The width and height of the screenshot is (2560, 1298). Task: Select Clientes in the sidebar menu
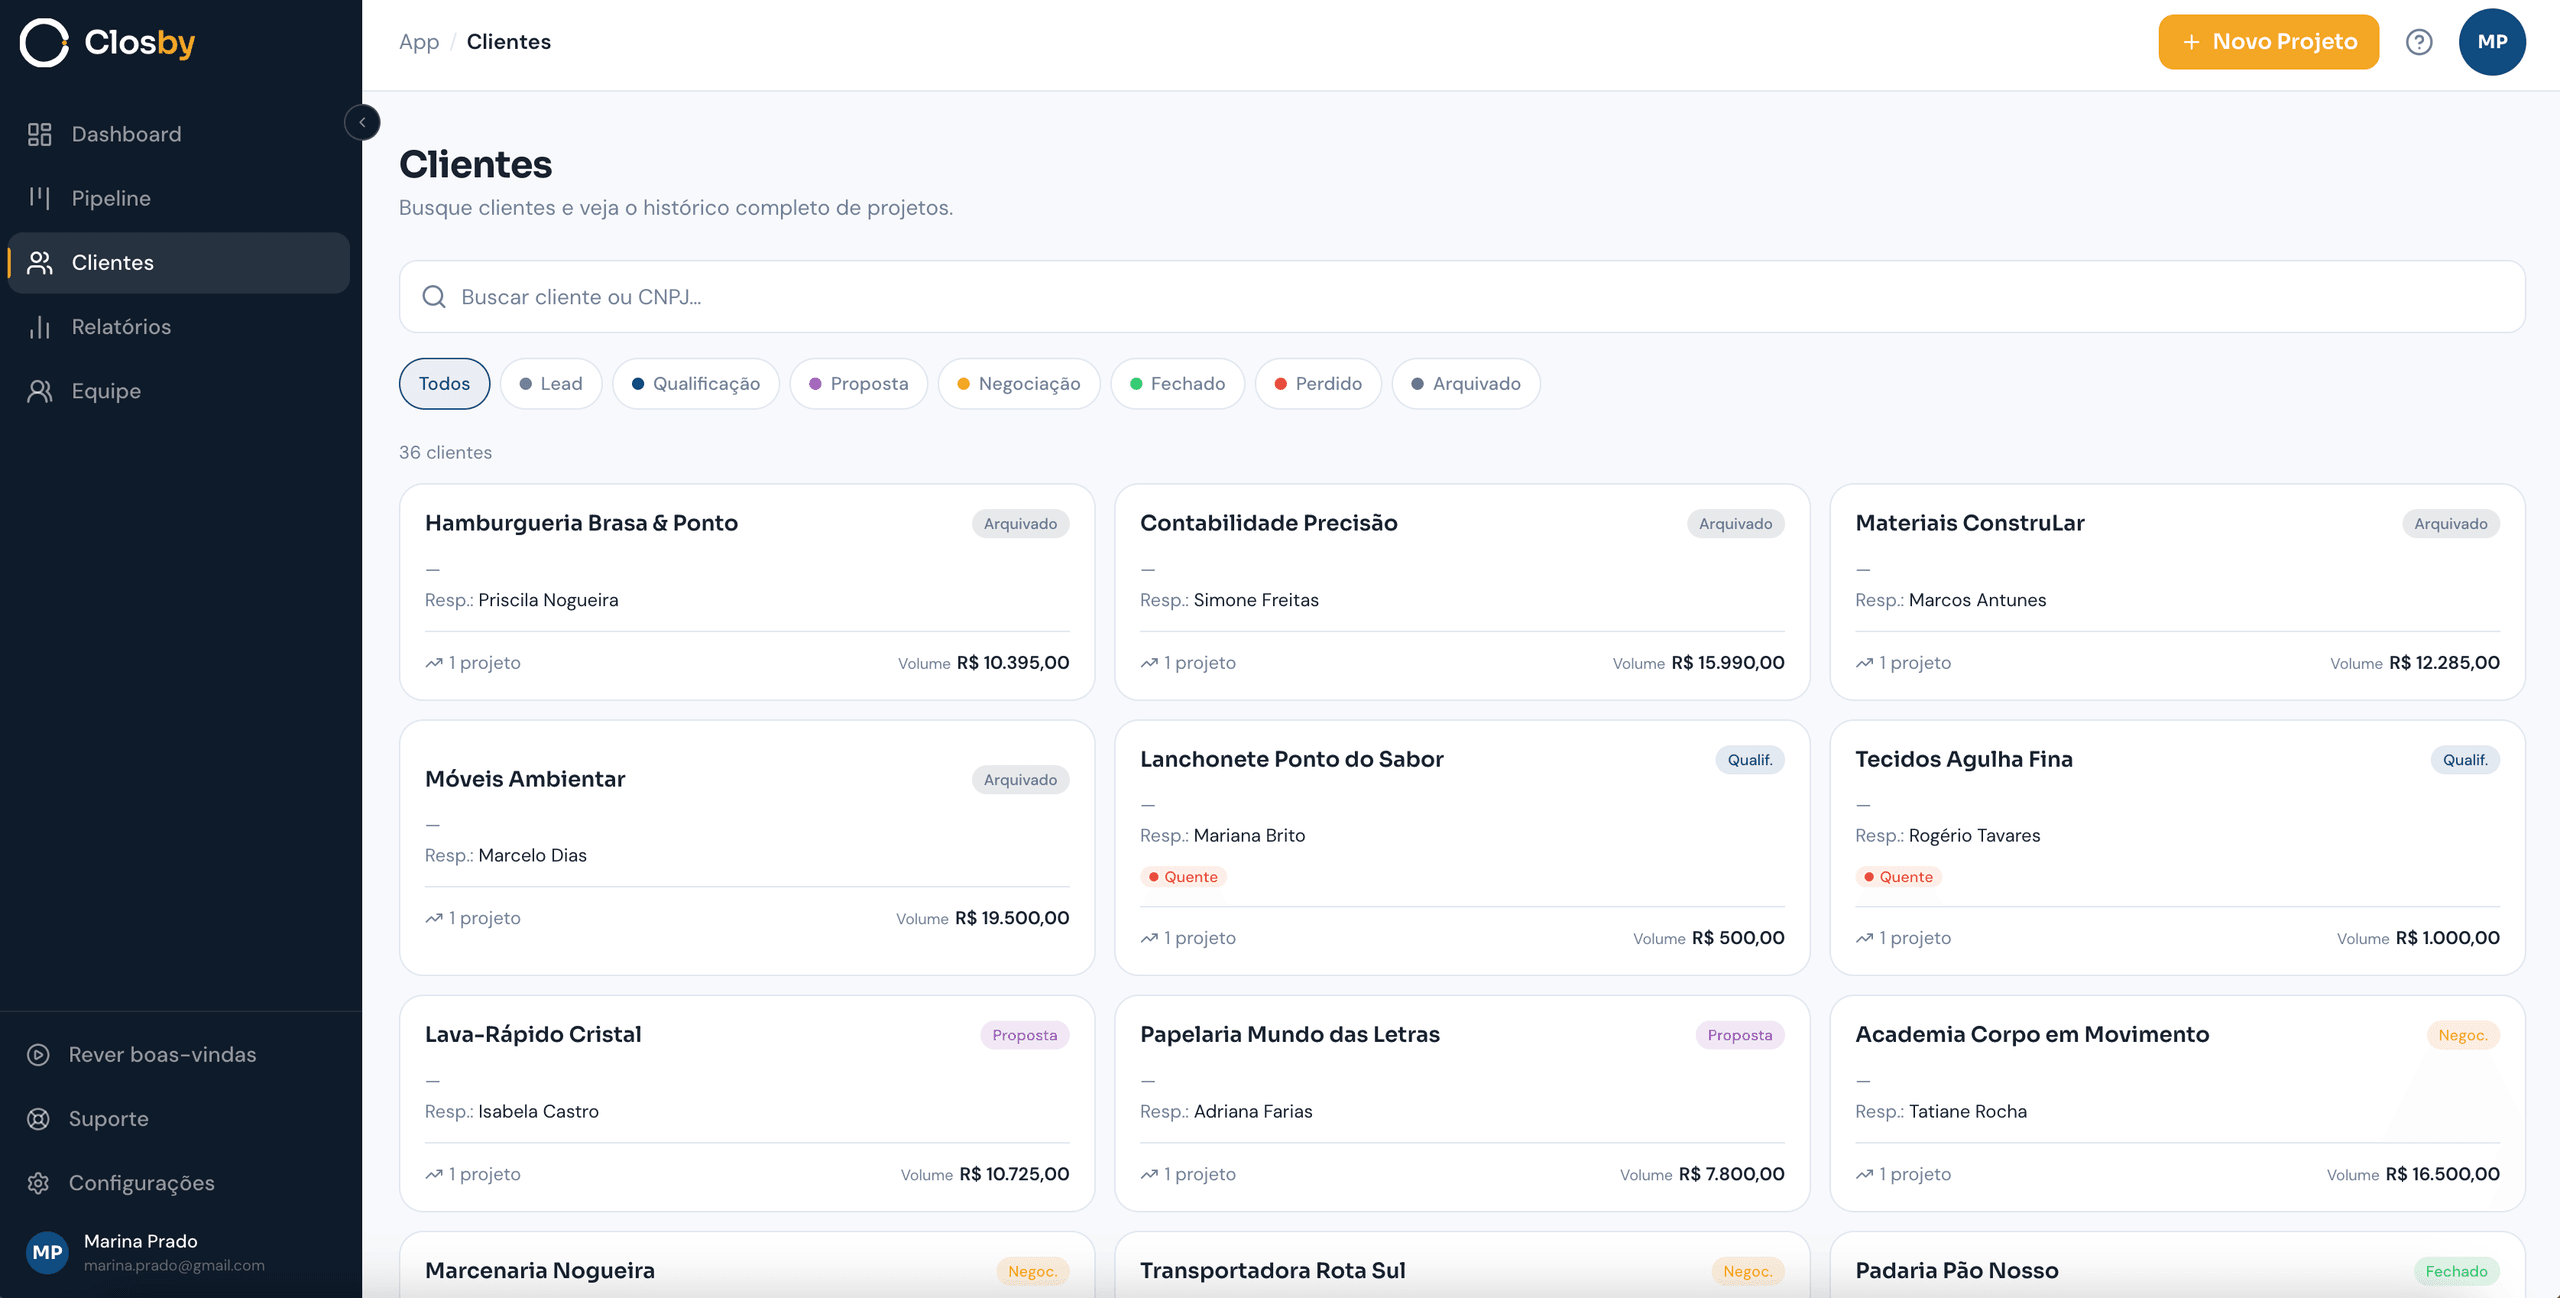point(179,262)
